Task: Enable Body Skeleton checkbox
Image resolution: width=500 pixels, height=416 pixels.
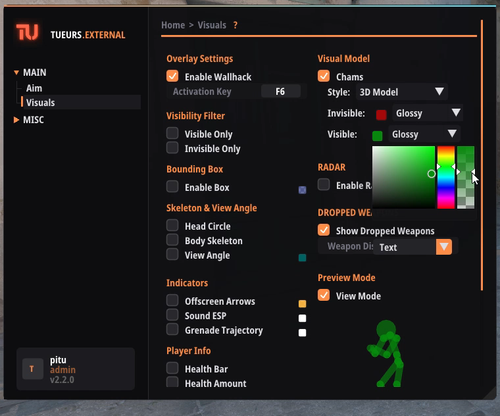Action: tap(172, 240)
